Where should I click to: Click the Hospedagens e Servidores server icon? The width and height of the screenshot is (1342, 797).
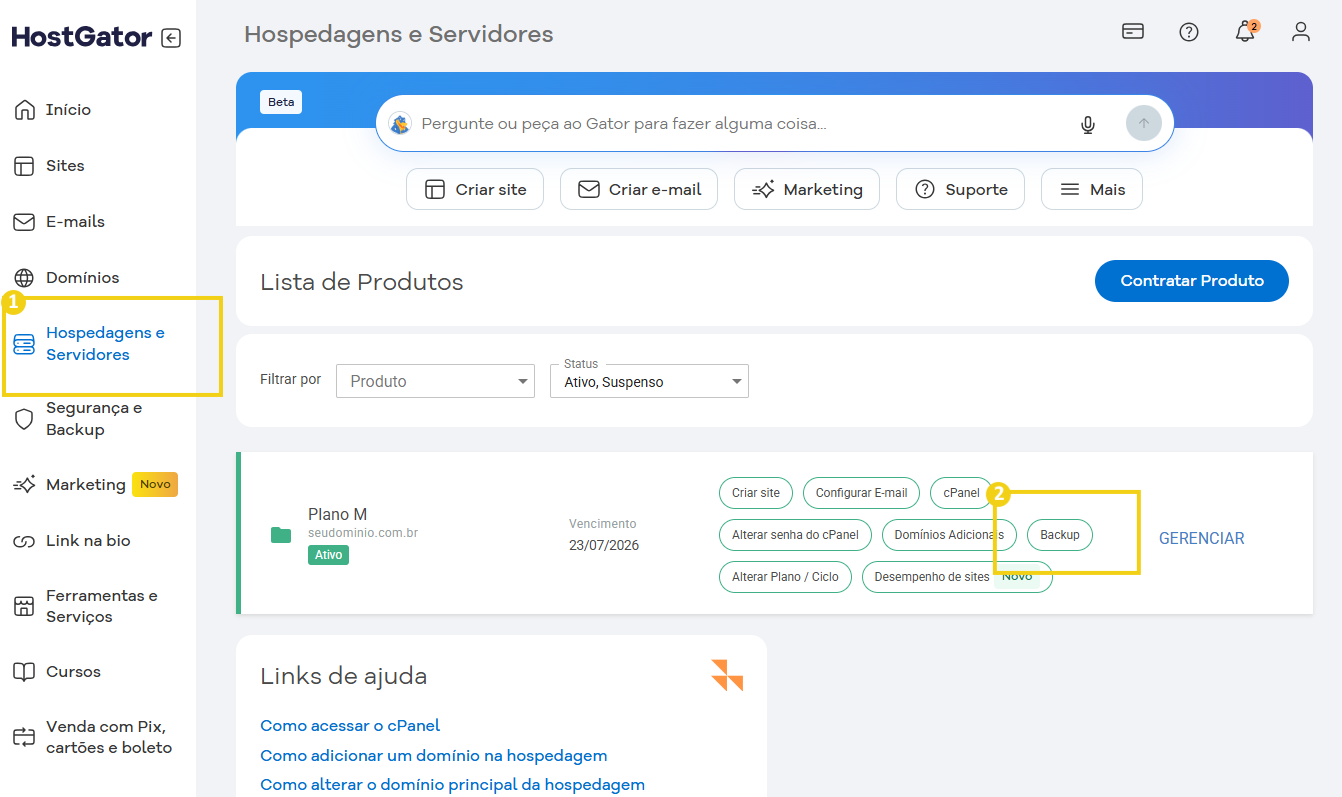tap(24, 345)
